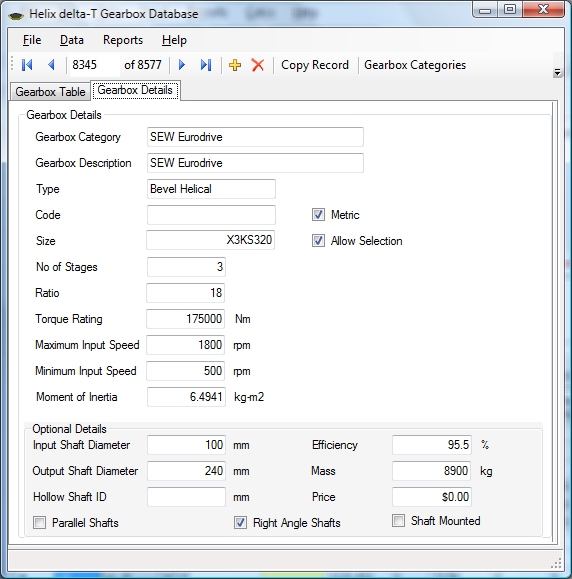Screen dimensions: 572x579
Task: Go to first gearbox record
Action: 27,65
